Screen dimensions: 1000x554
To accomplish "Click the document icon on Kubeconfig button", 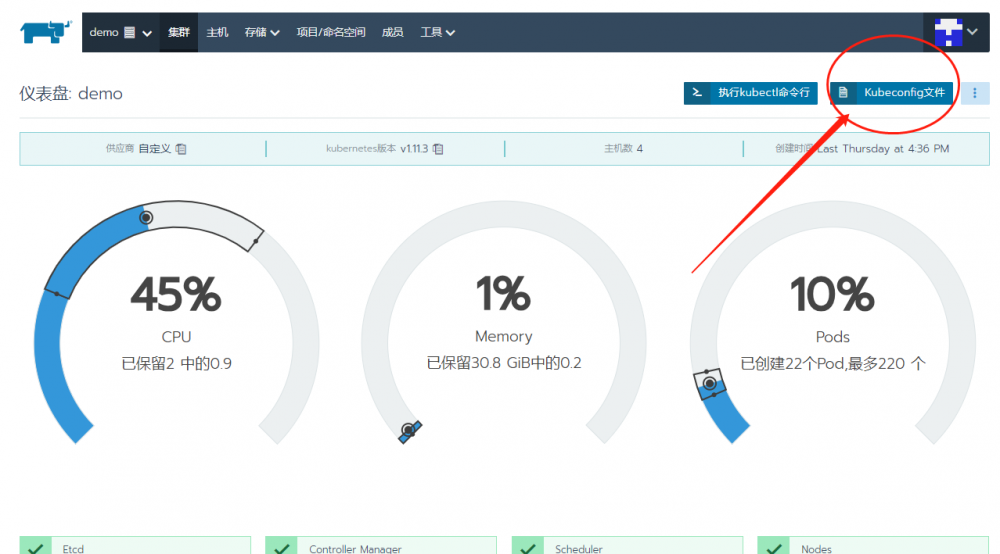I will [x=842, y=93].
